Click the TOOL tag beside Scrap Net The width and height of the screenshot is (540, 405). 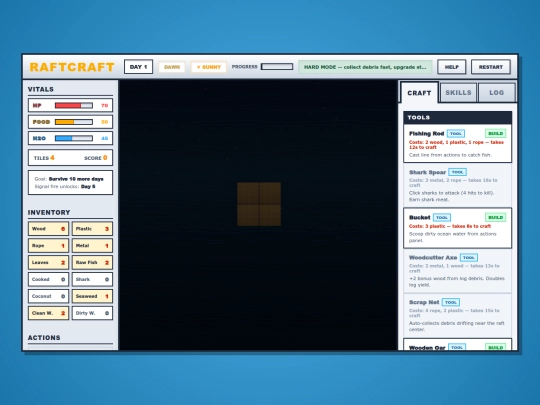pos(451,302)
